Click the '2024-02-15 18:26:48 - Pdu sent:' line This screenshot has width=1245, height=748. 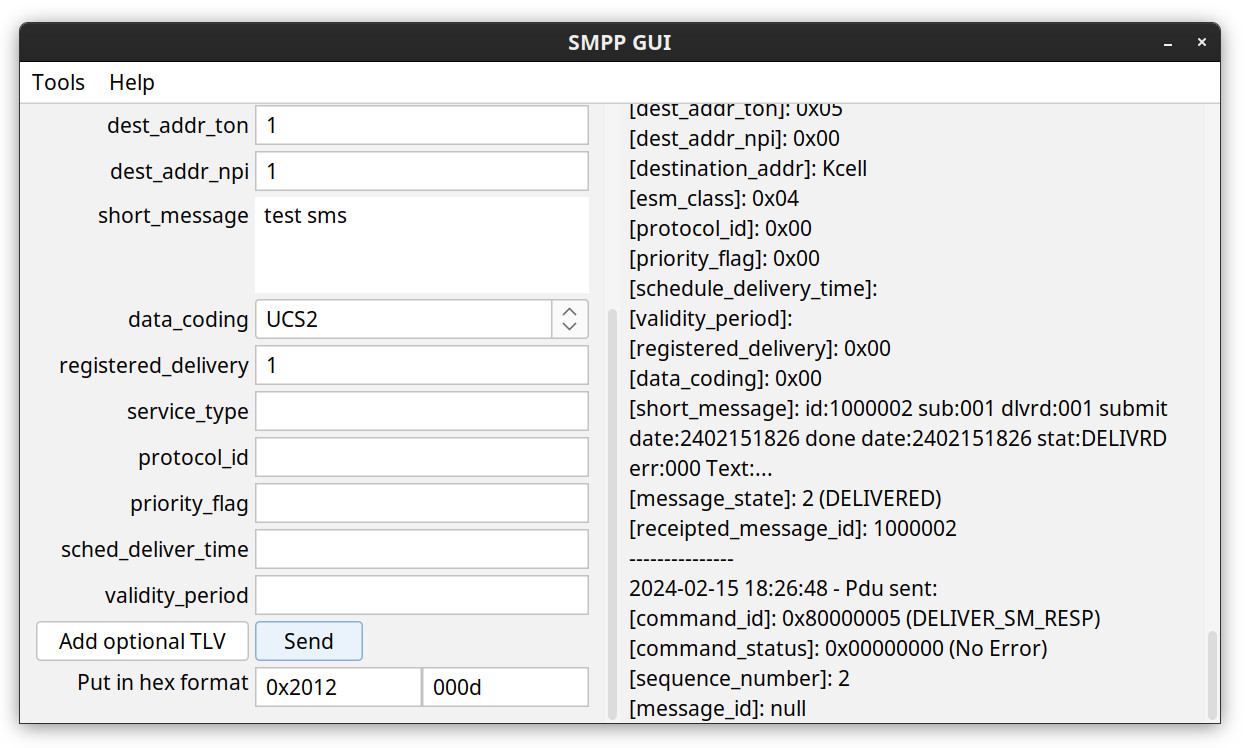point(783,588)
